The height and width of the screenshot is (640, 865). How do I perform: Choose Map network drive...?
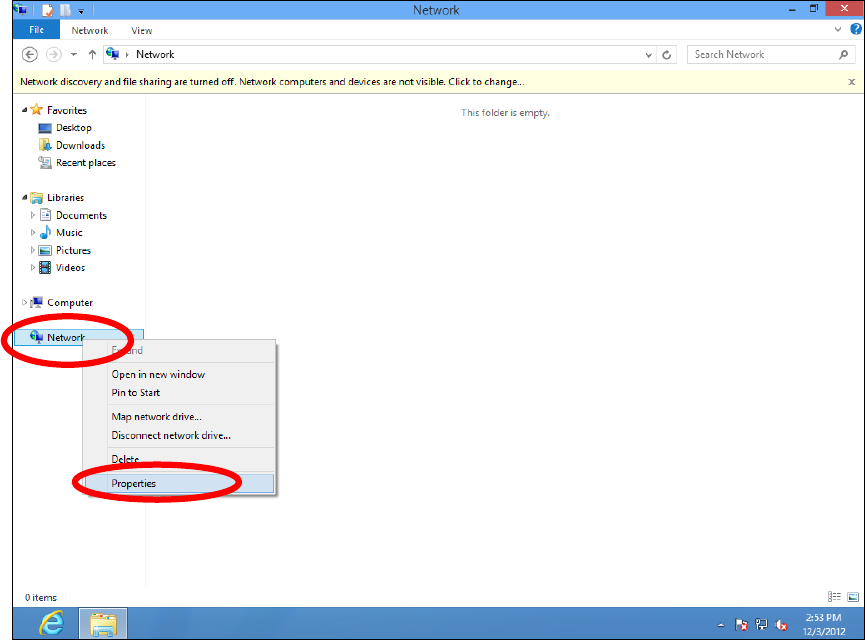156,417
